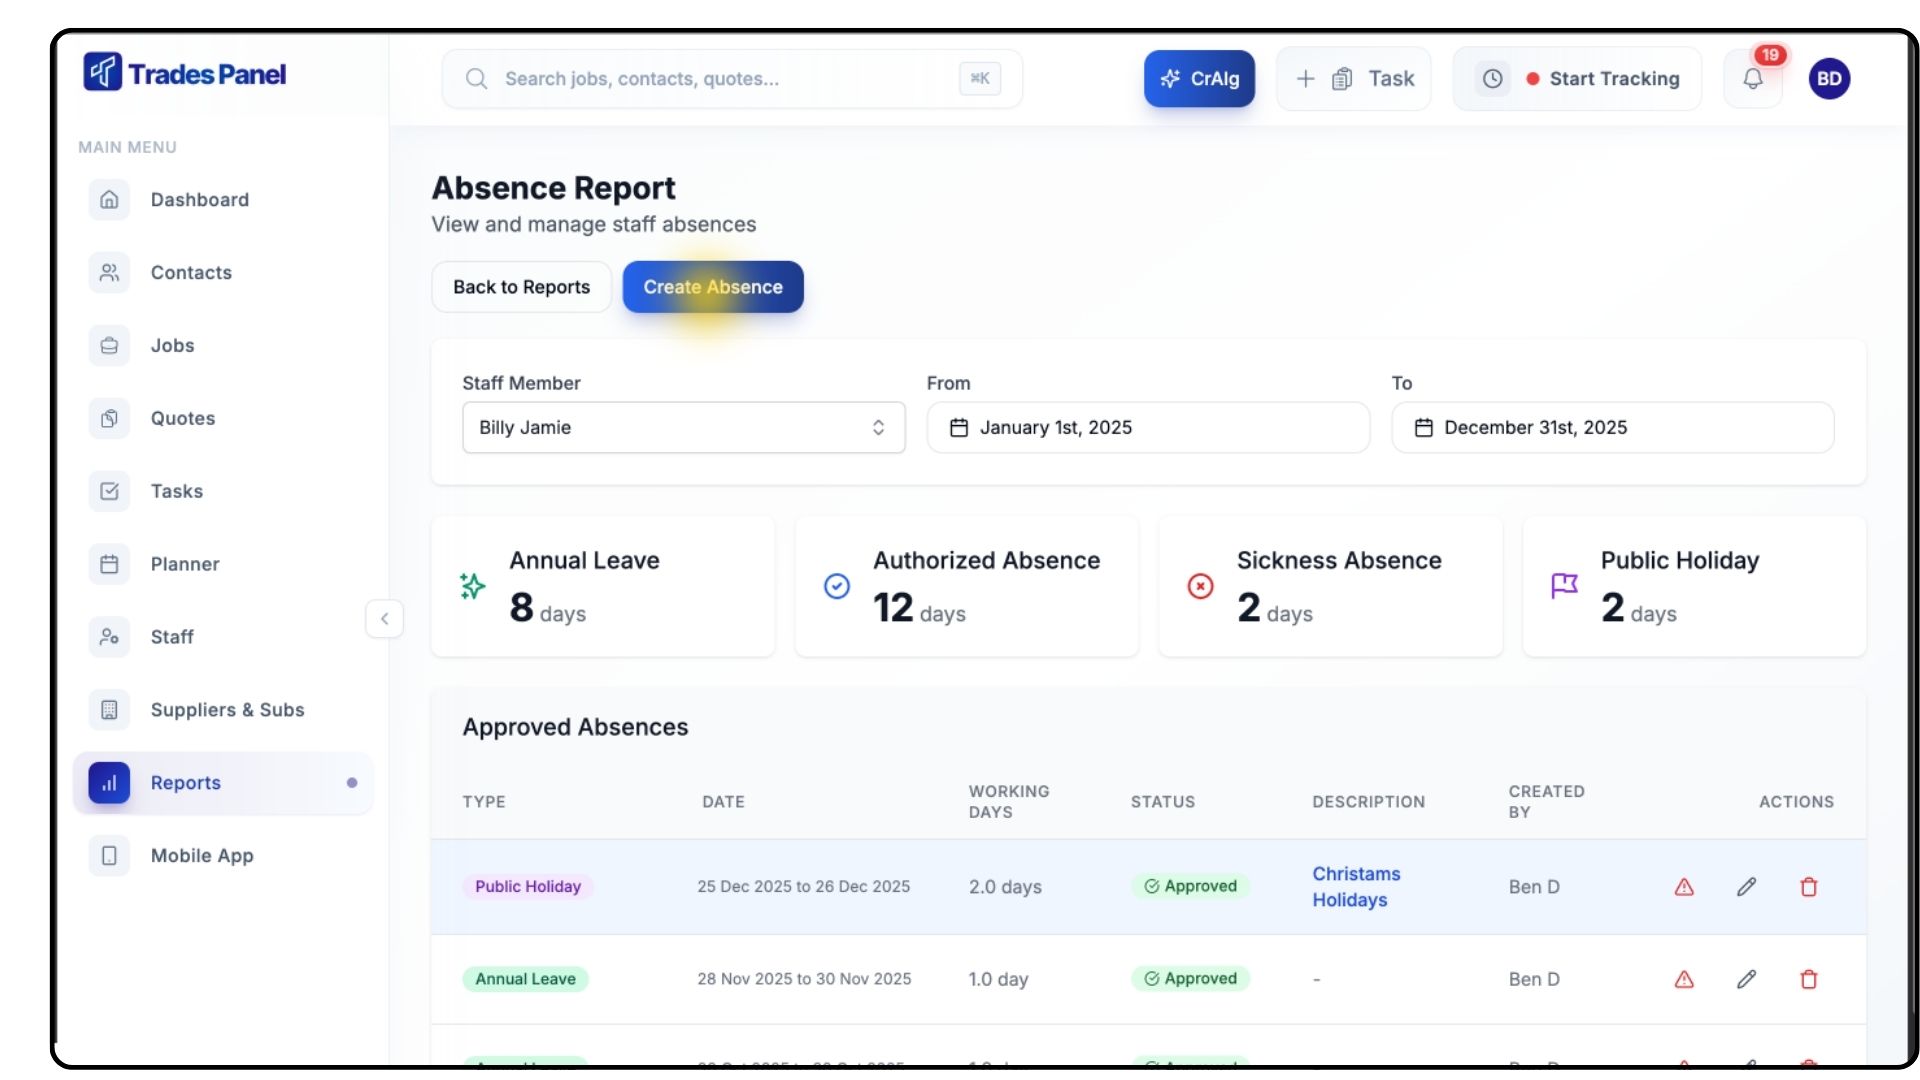Go to Suppliers & Subs in sidebar
This screenshot has width=1920, height=1080.
[227, 710]
